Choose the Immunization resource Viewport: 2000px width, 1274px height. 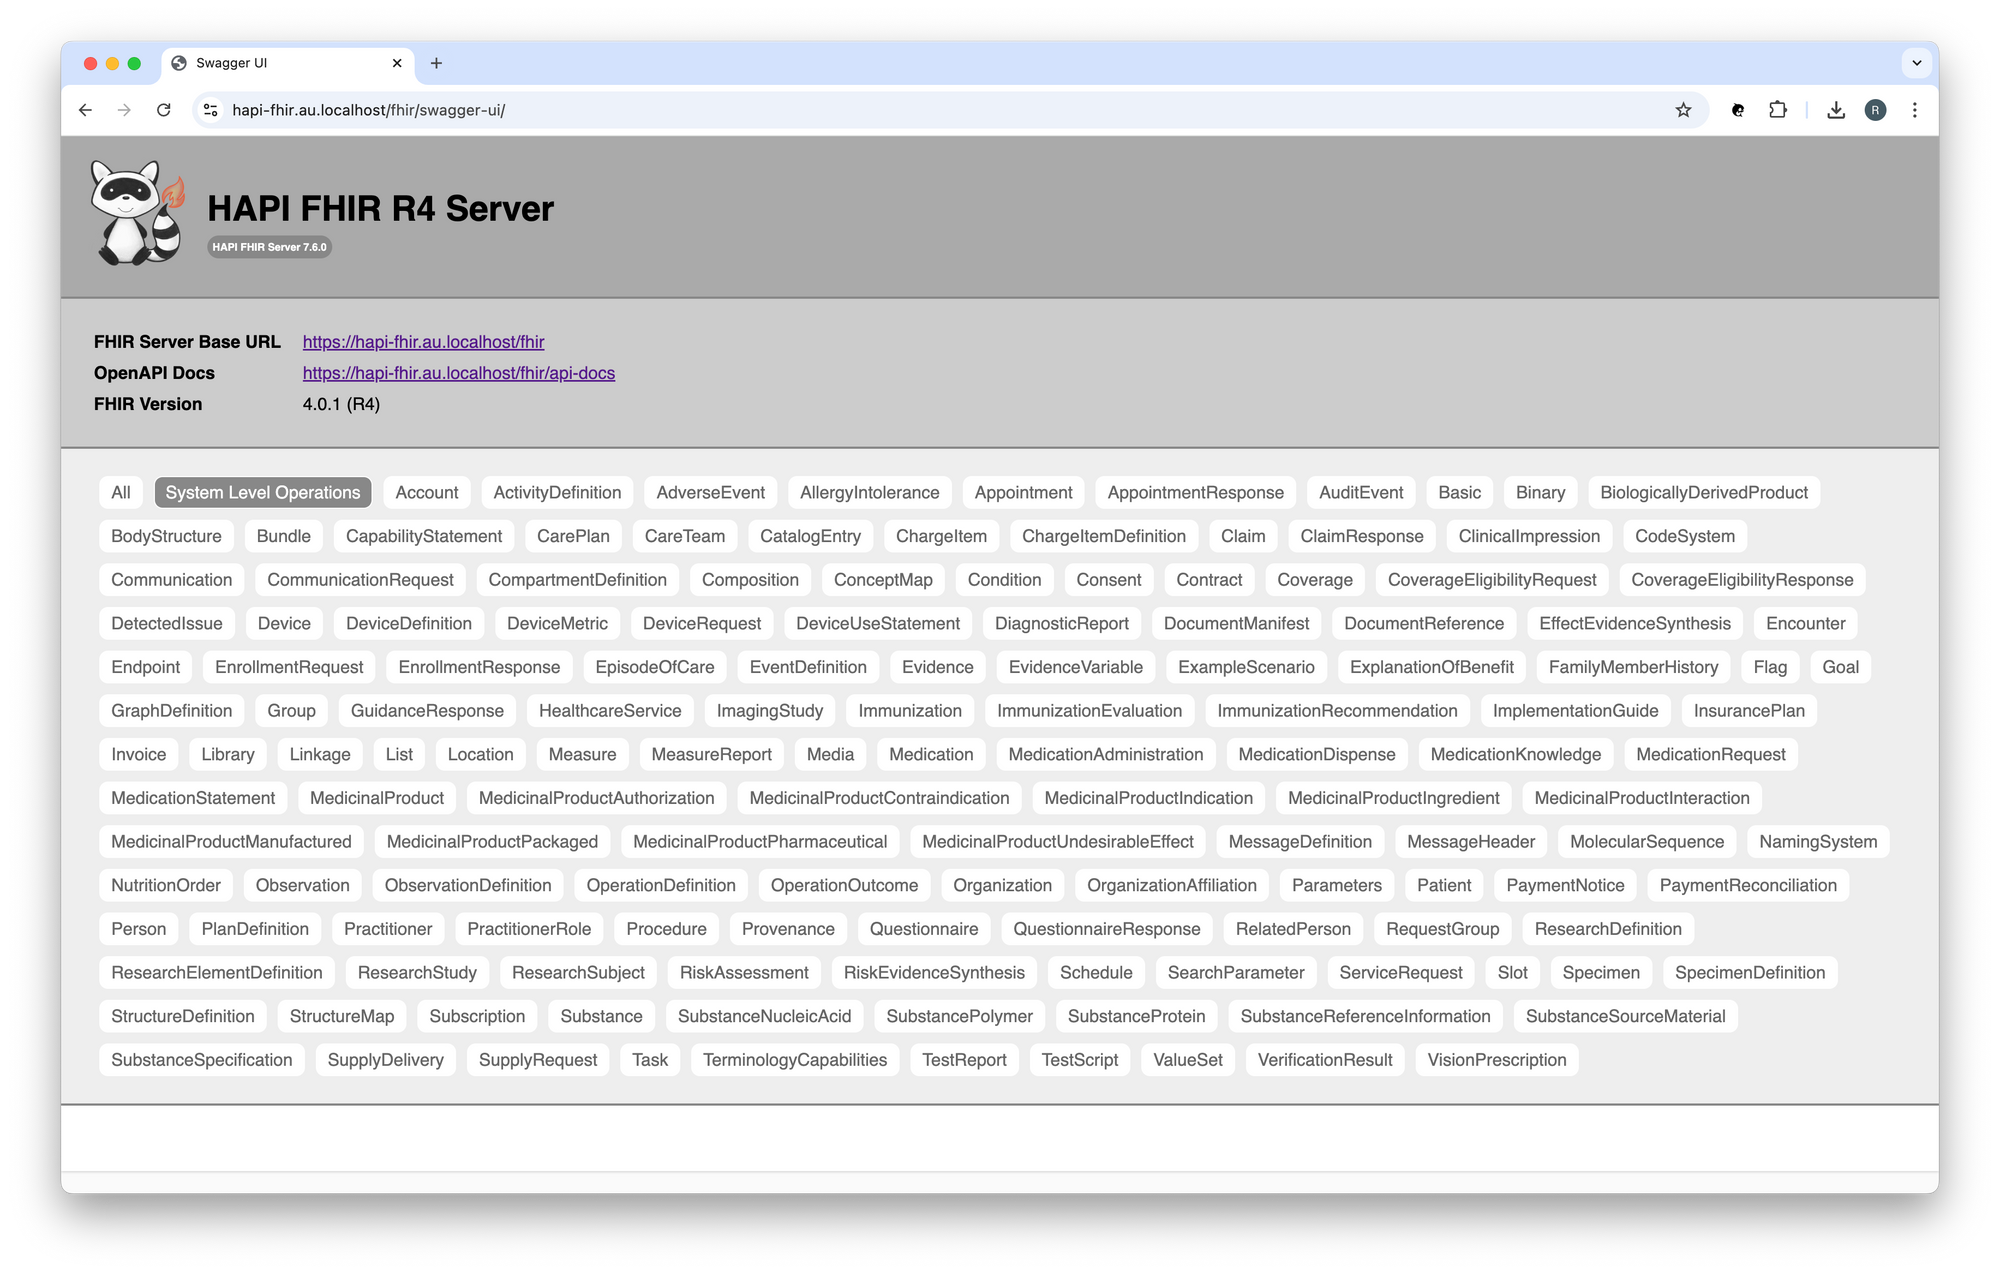coord(910,711)
